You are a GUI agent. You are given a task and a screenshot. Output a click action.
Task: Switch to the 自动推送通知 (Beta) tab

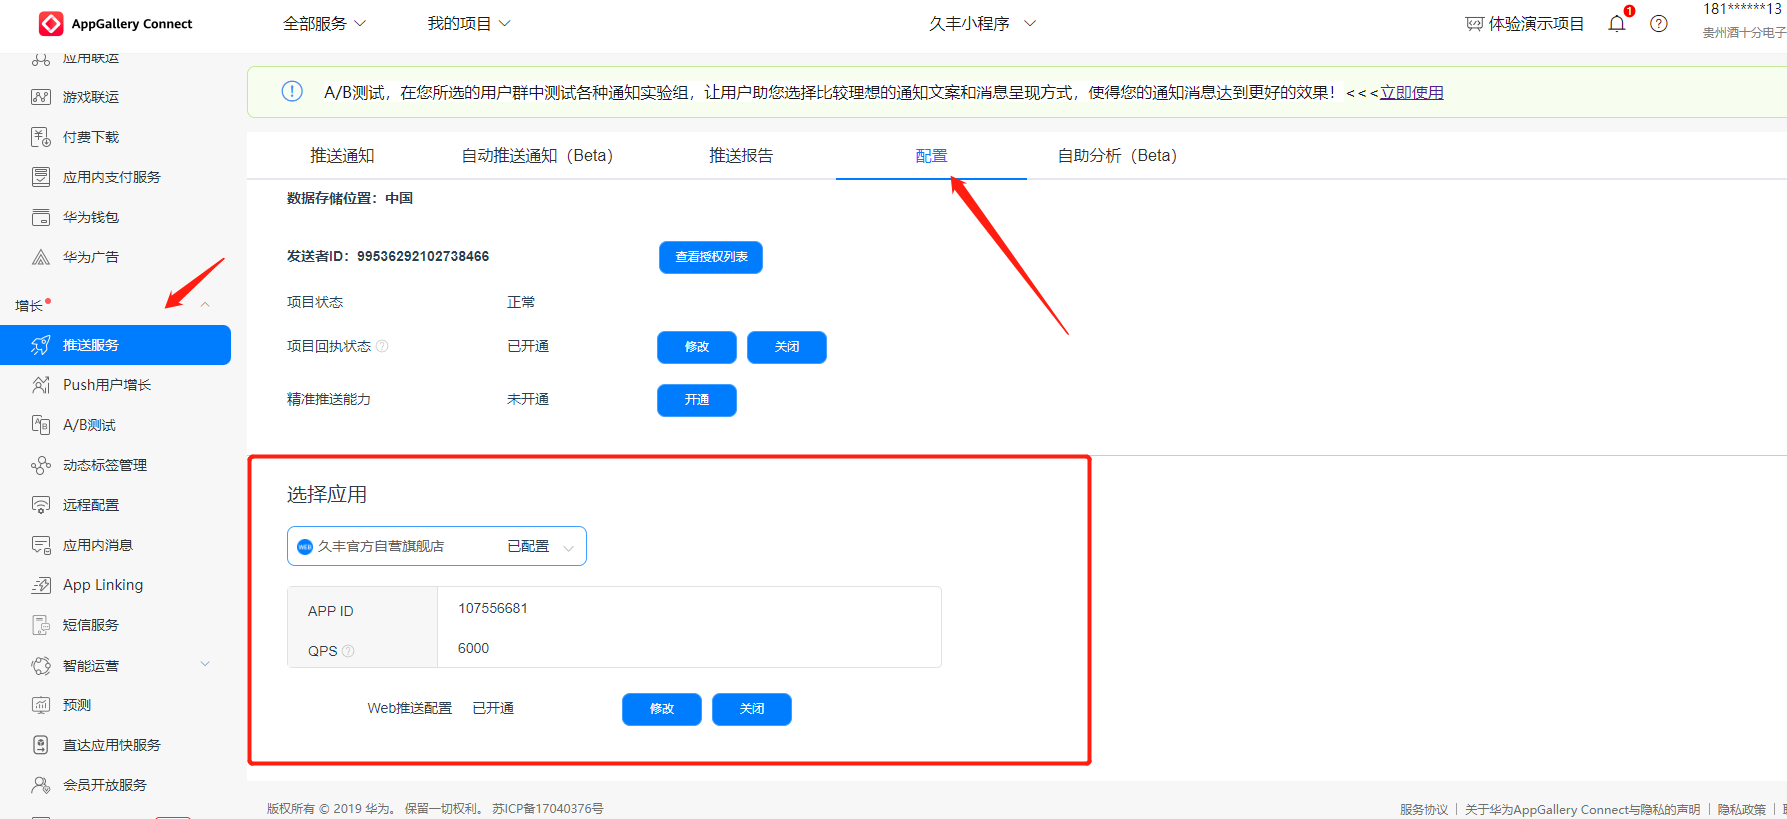(x=537, y=155)
